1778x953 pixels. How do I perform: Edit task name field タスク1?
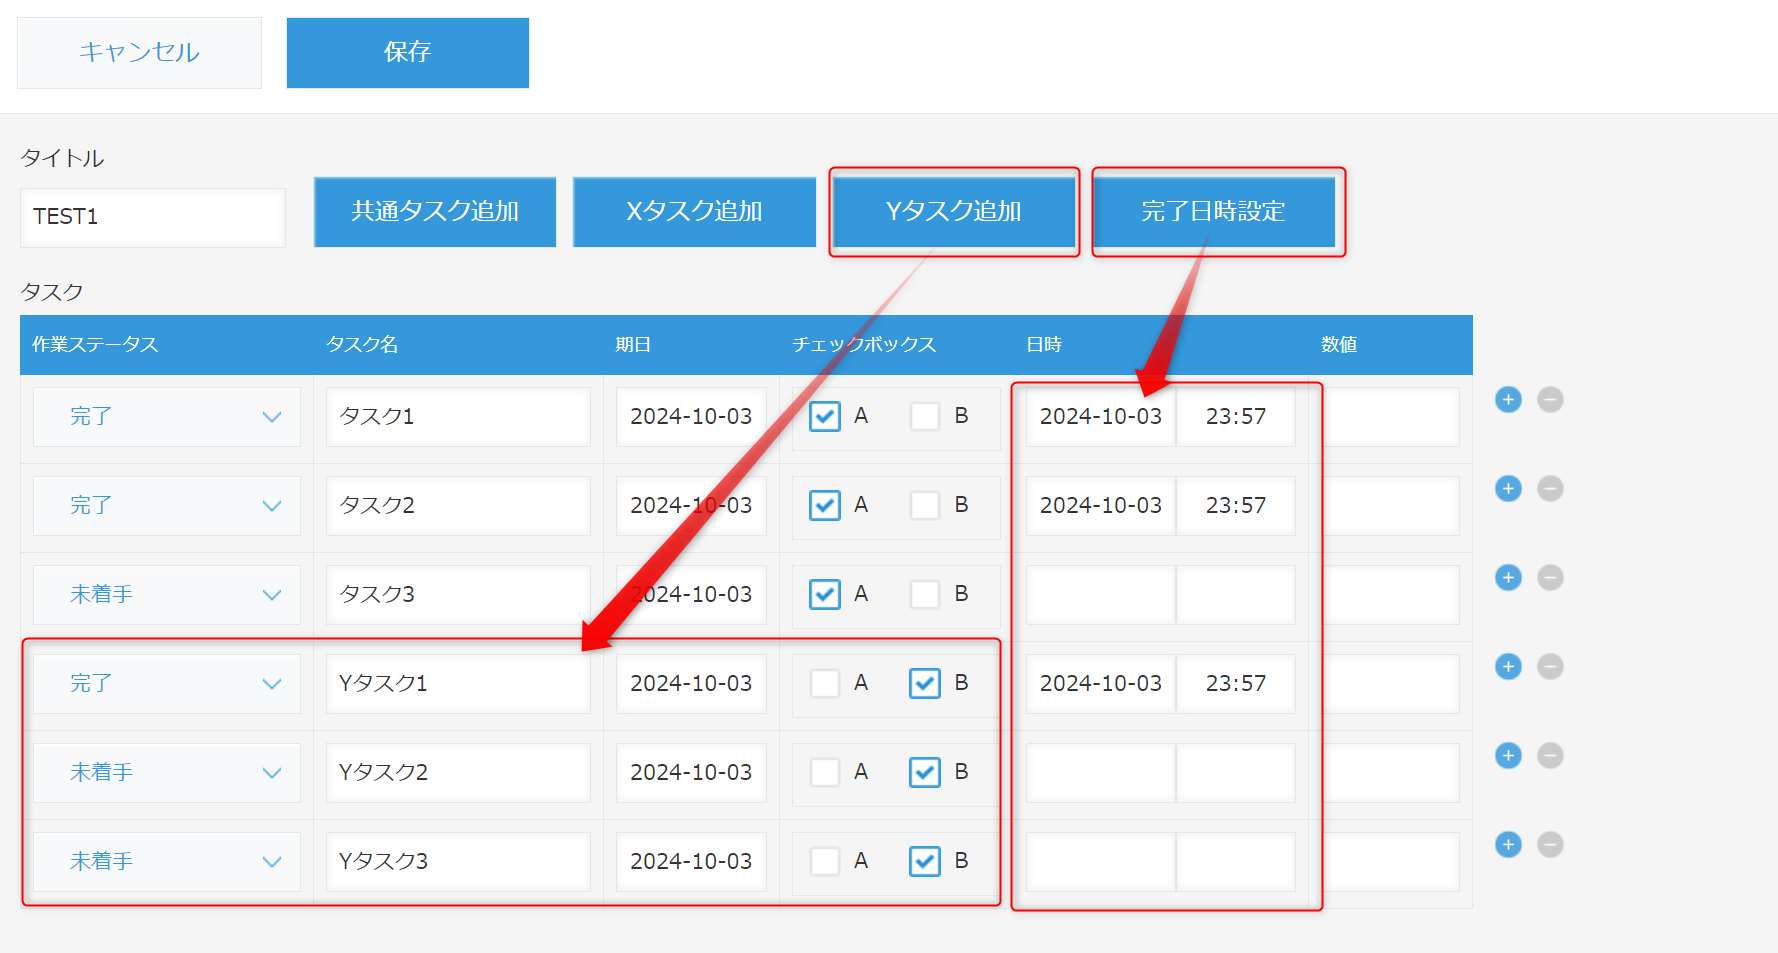458,417
